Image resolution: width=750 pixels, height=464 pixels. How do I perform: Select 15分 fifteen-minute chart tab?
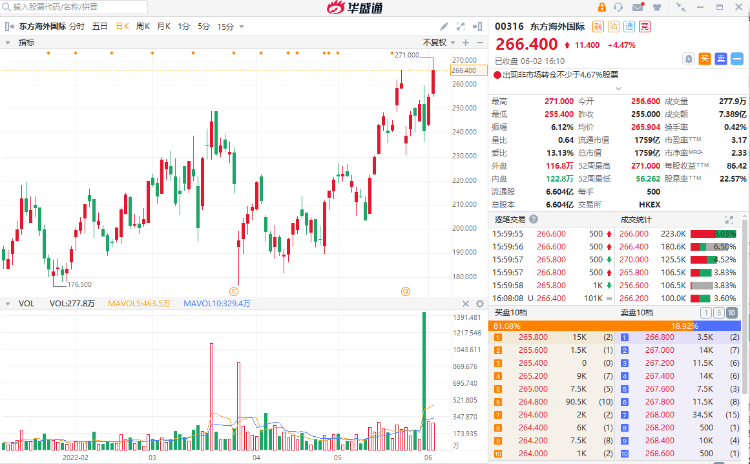[x=225, y=26]
